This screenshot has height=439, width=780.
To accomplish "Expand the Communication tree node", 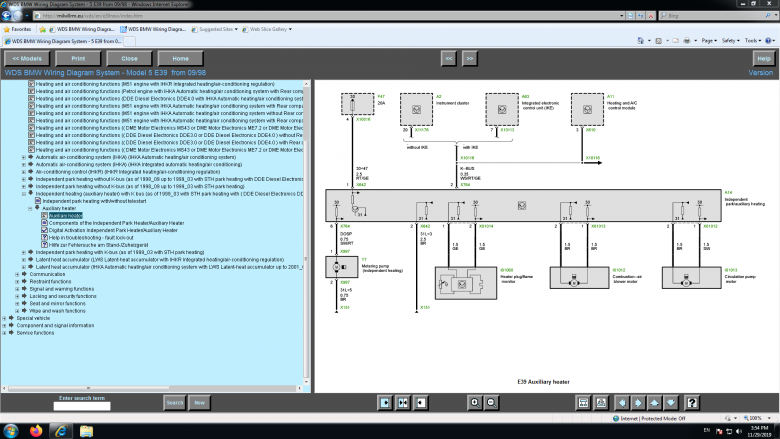I will point(17,274).
